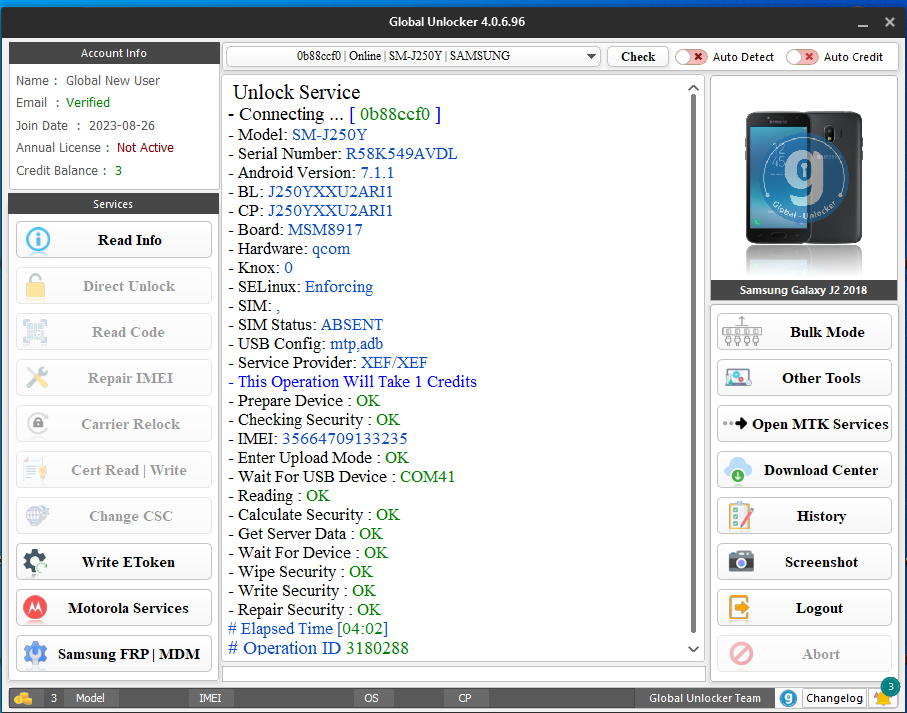Click the Open MTK Services arrow icon

point(735,423)
